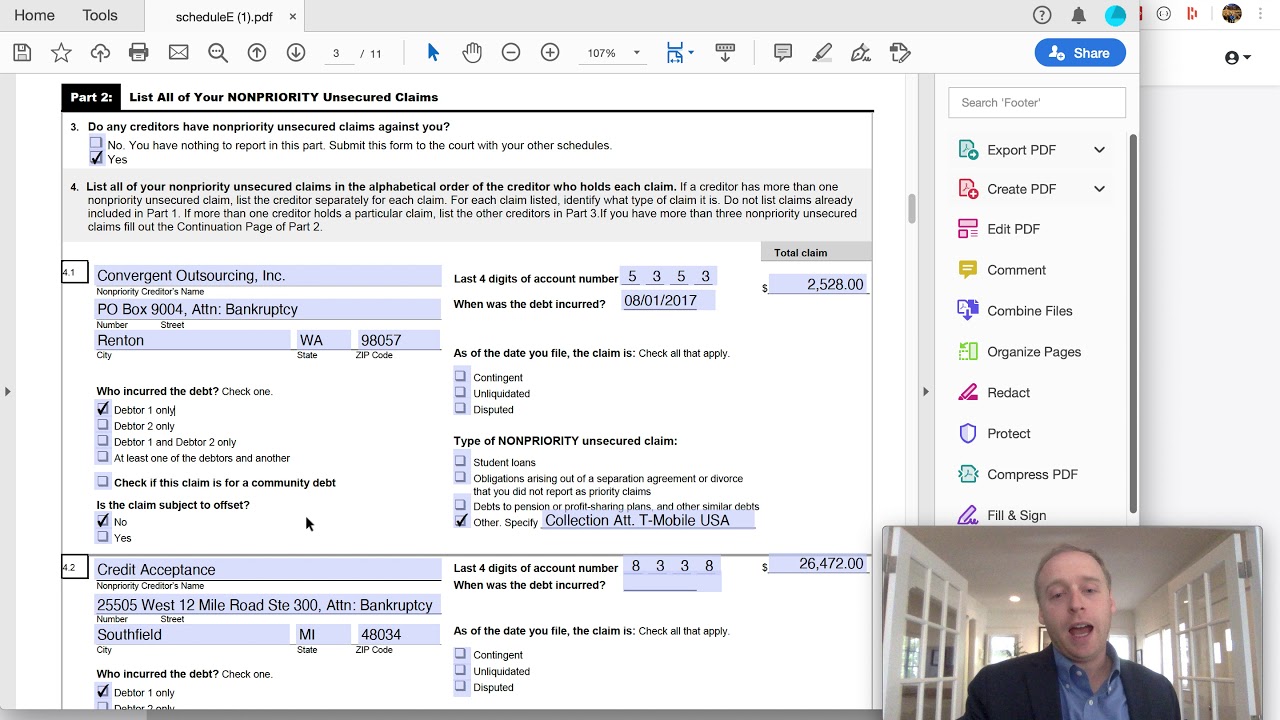Click the Save file icon
This screenshot has height=720, width=1280.
pyautogui.click(x=22, y=53)
